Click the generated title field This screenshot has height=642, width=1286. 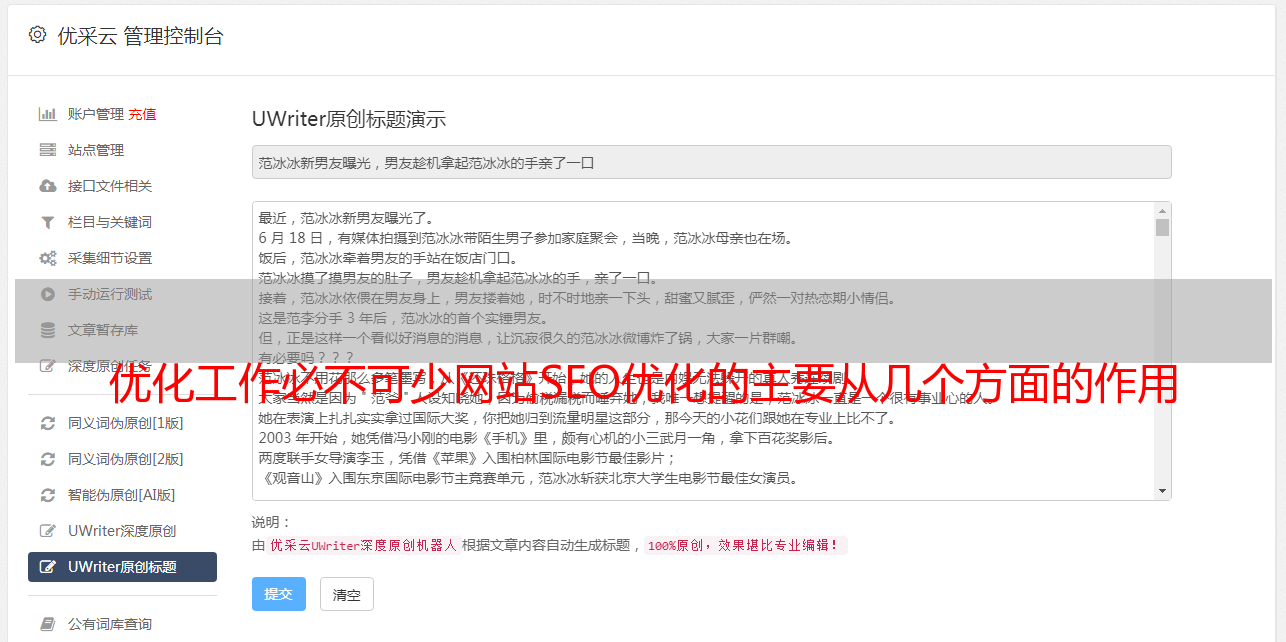tap(711, 162)
